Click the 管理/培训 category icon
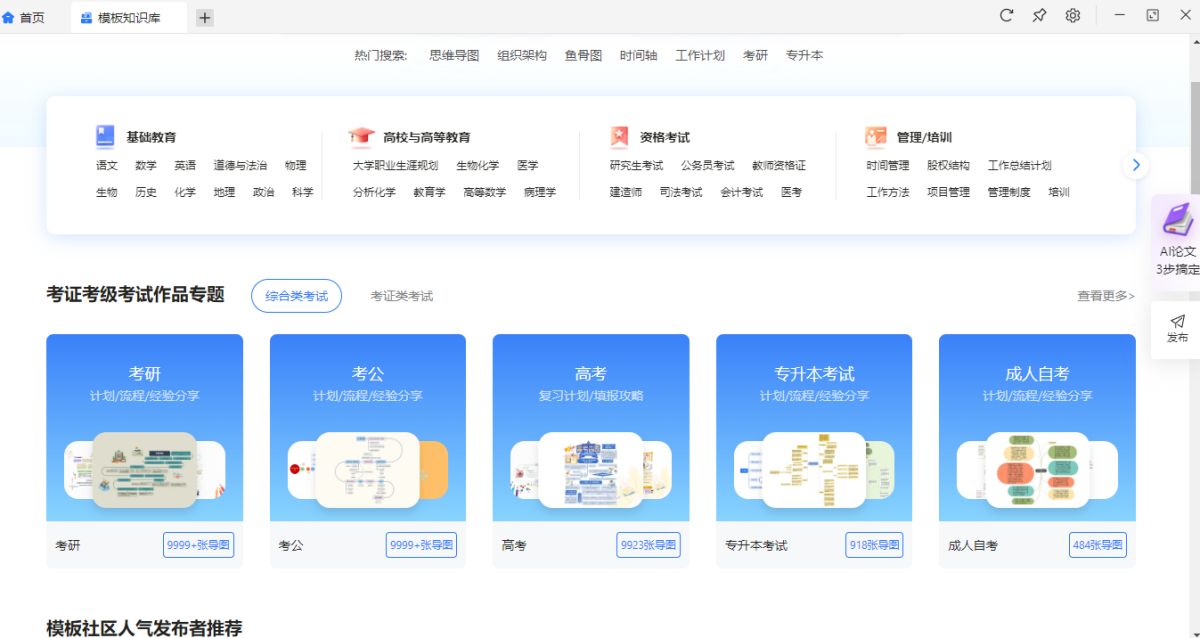 876,137
